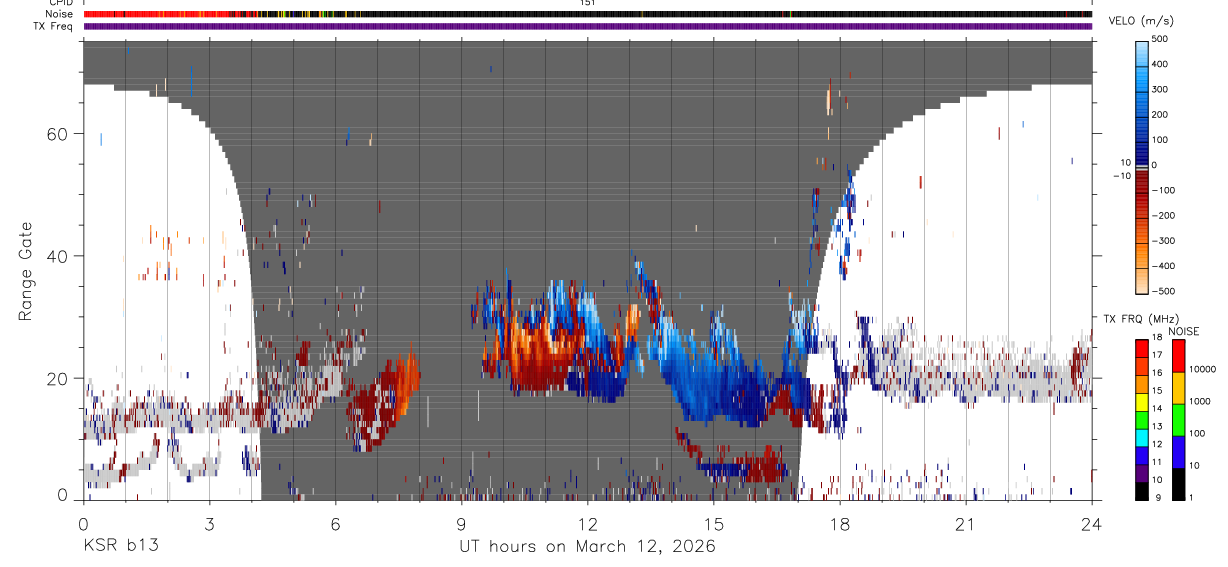Click the −100 tick on velocity scale
The image size is (1228, 567).
point(1164,190)
